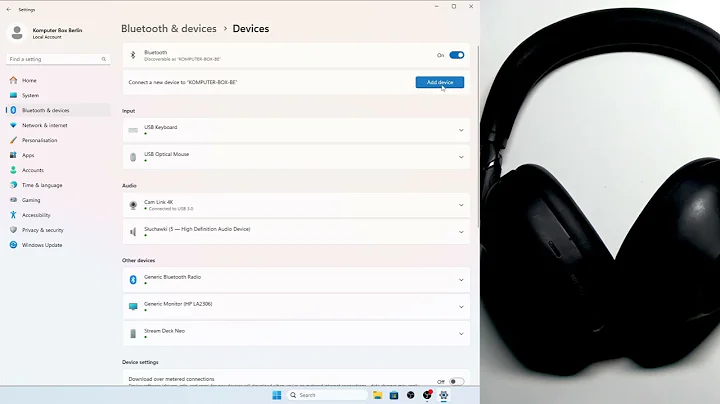Screen dimensions: 720x404
Task: Click the back arrow in Settings title bar
Action: point(9,9)
